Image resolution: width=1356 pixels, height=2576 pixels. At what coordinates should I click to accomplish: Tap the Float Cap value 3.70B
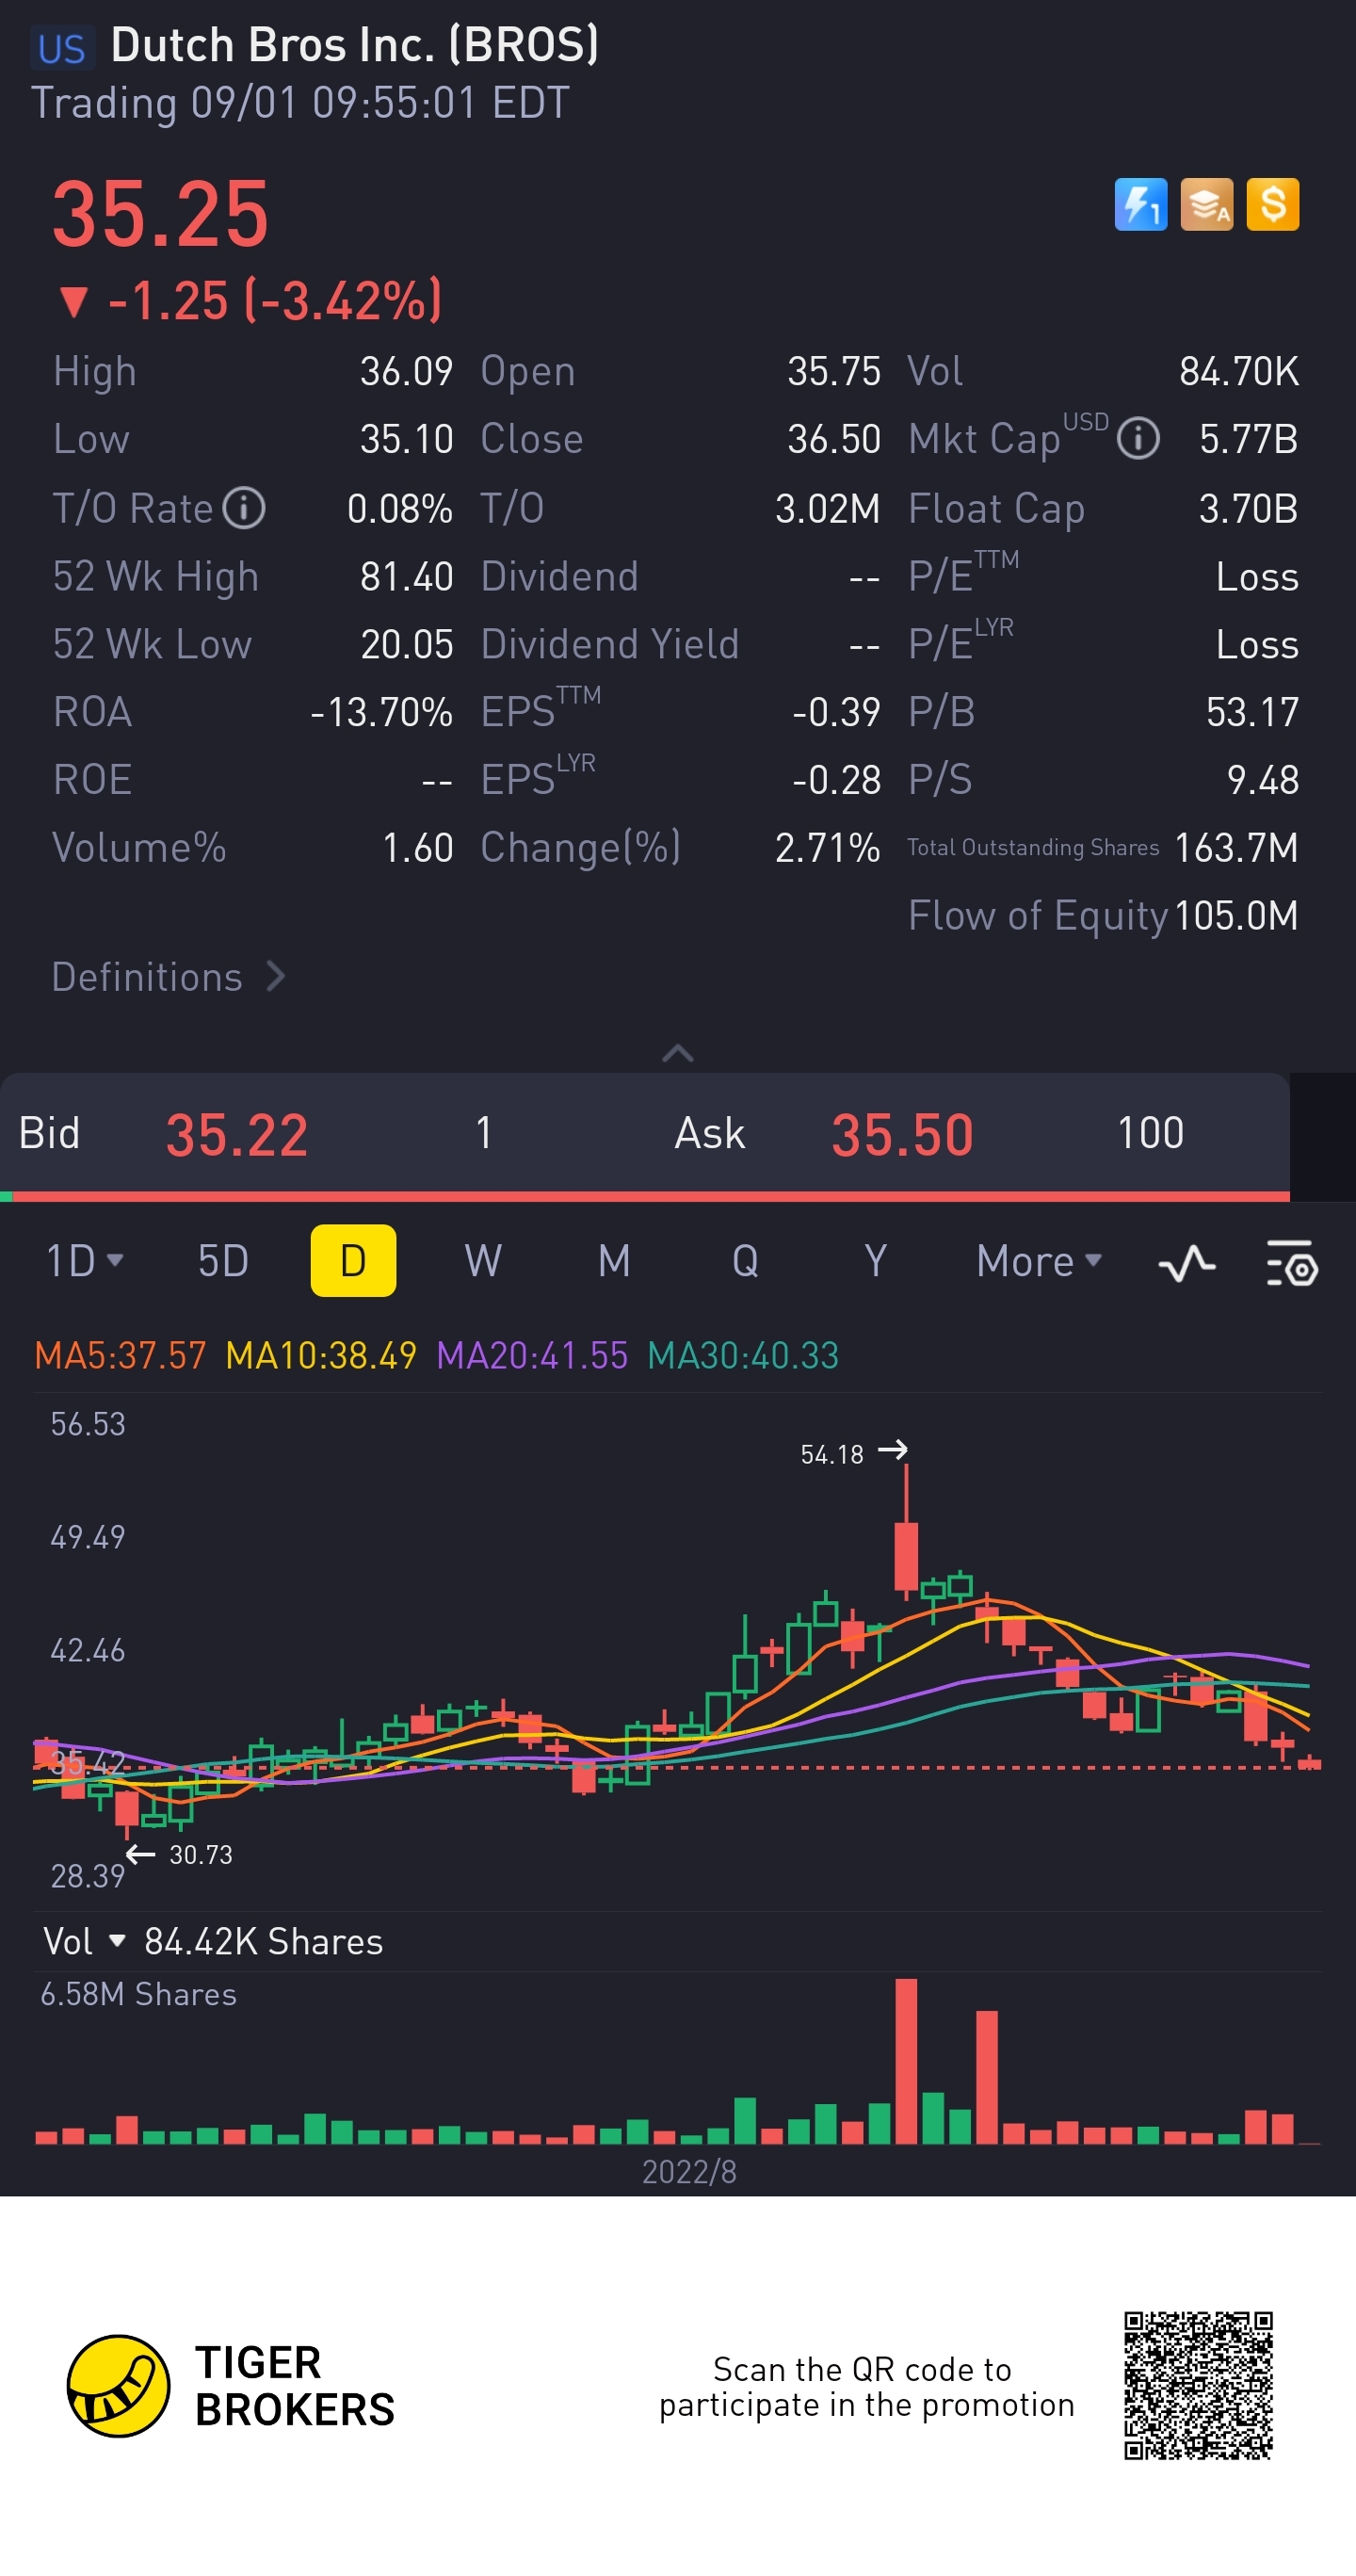click(1248, 509)
